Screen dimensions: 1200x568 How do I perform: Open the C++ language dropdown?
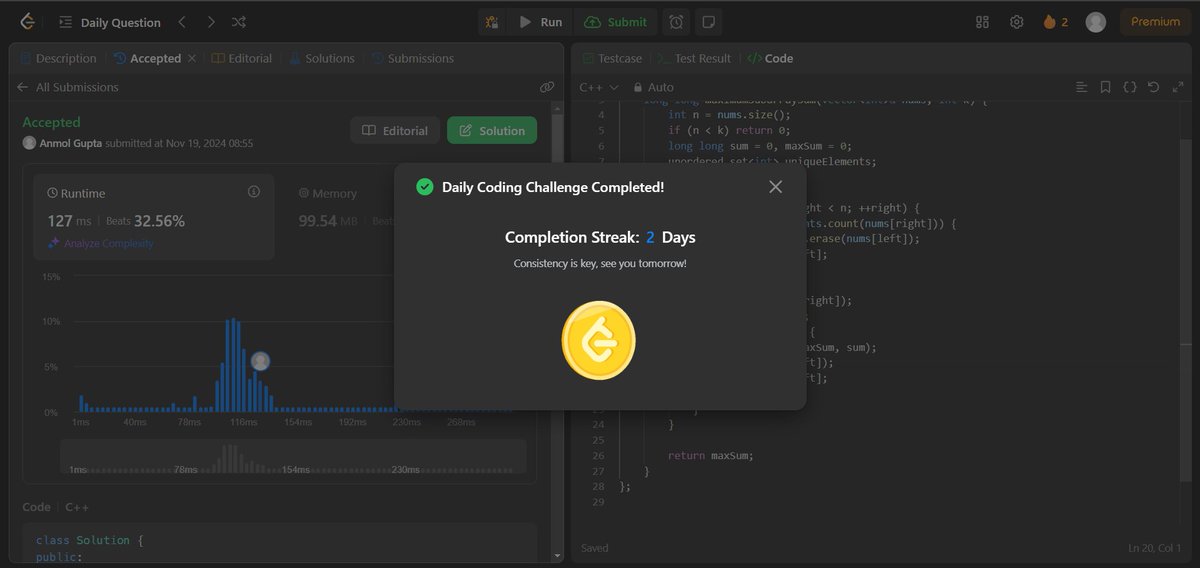tap(599, 87)
